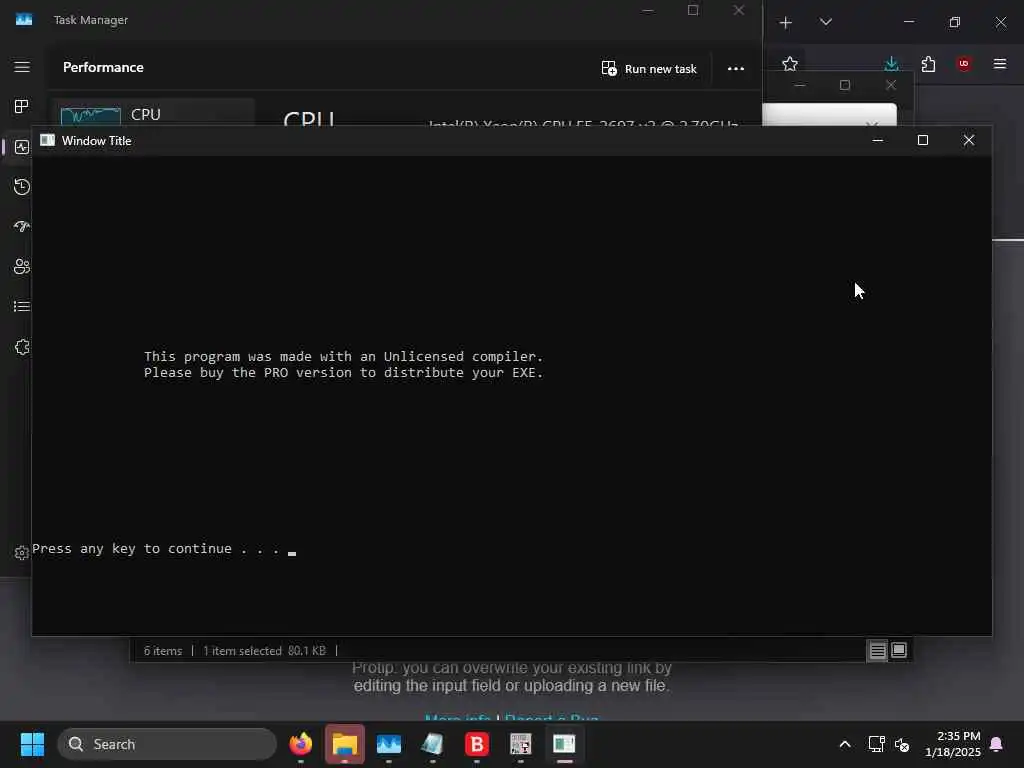Open pixelated icon app on taskbar
The height and width of the screenshot is (768, 1024).
[520, 744]
